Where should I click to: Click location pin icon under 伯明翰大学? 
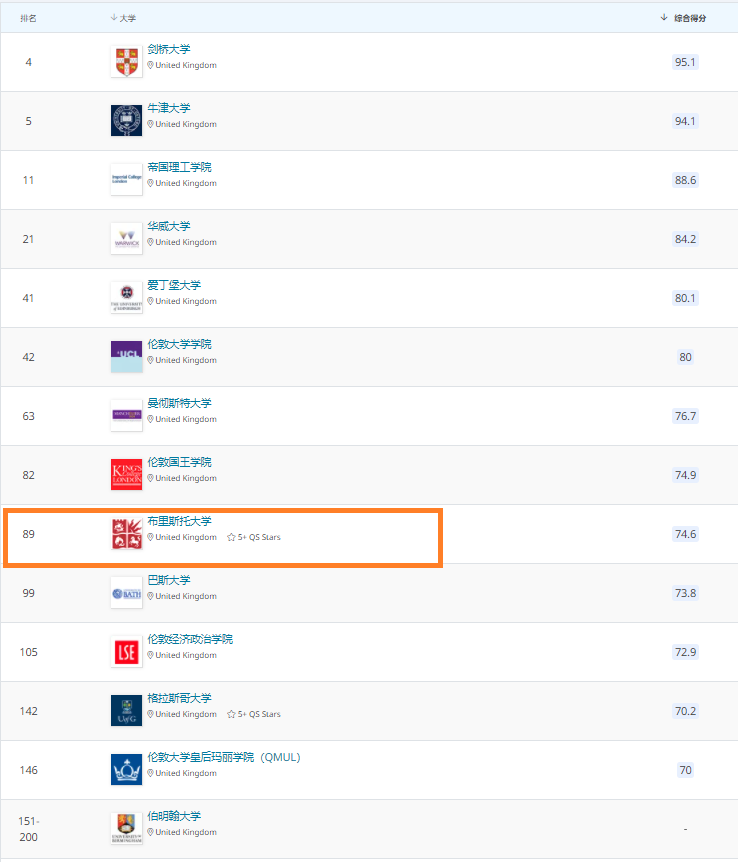(150, 832)
